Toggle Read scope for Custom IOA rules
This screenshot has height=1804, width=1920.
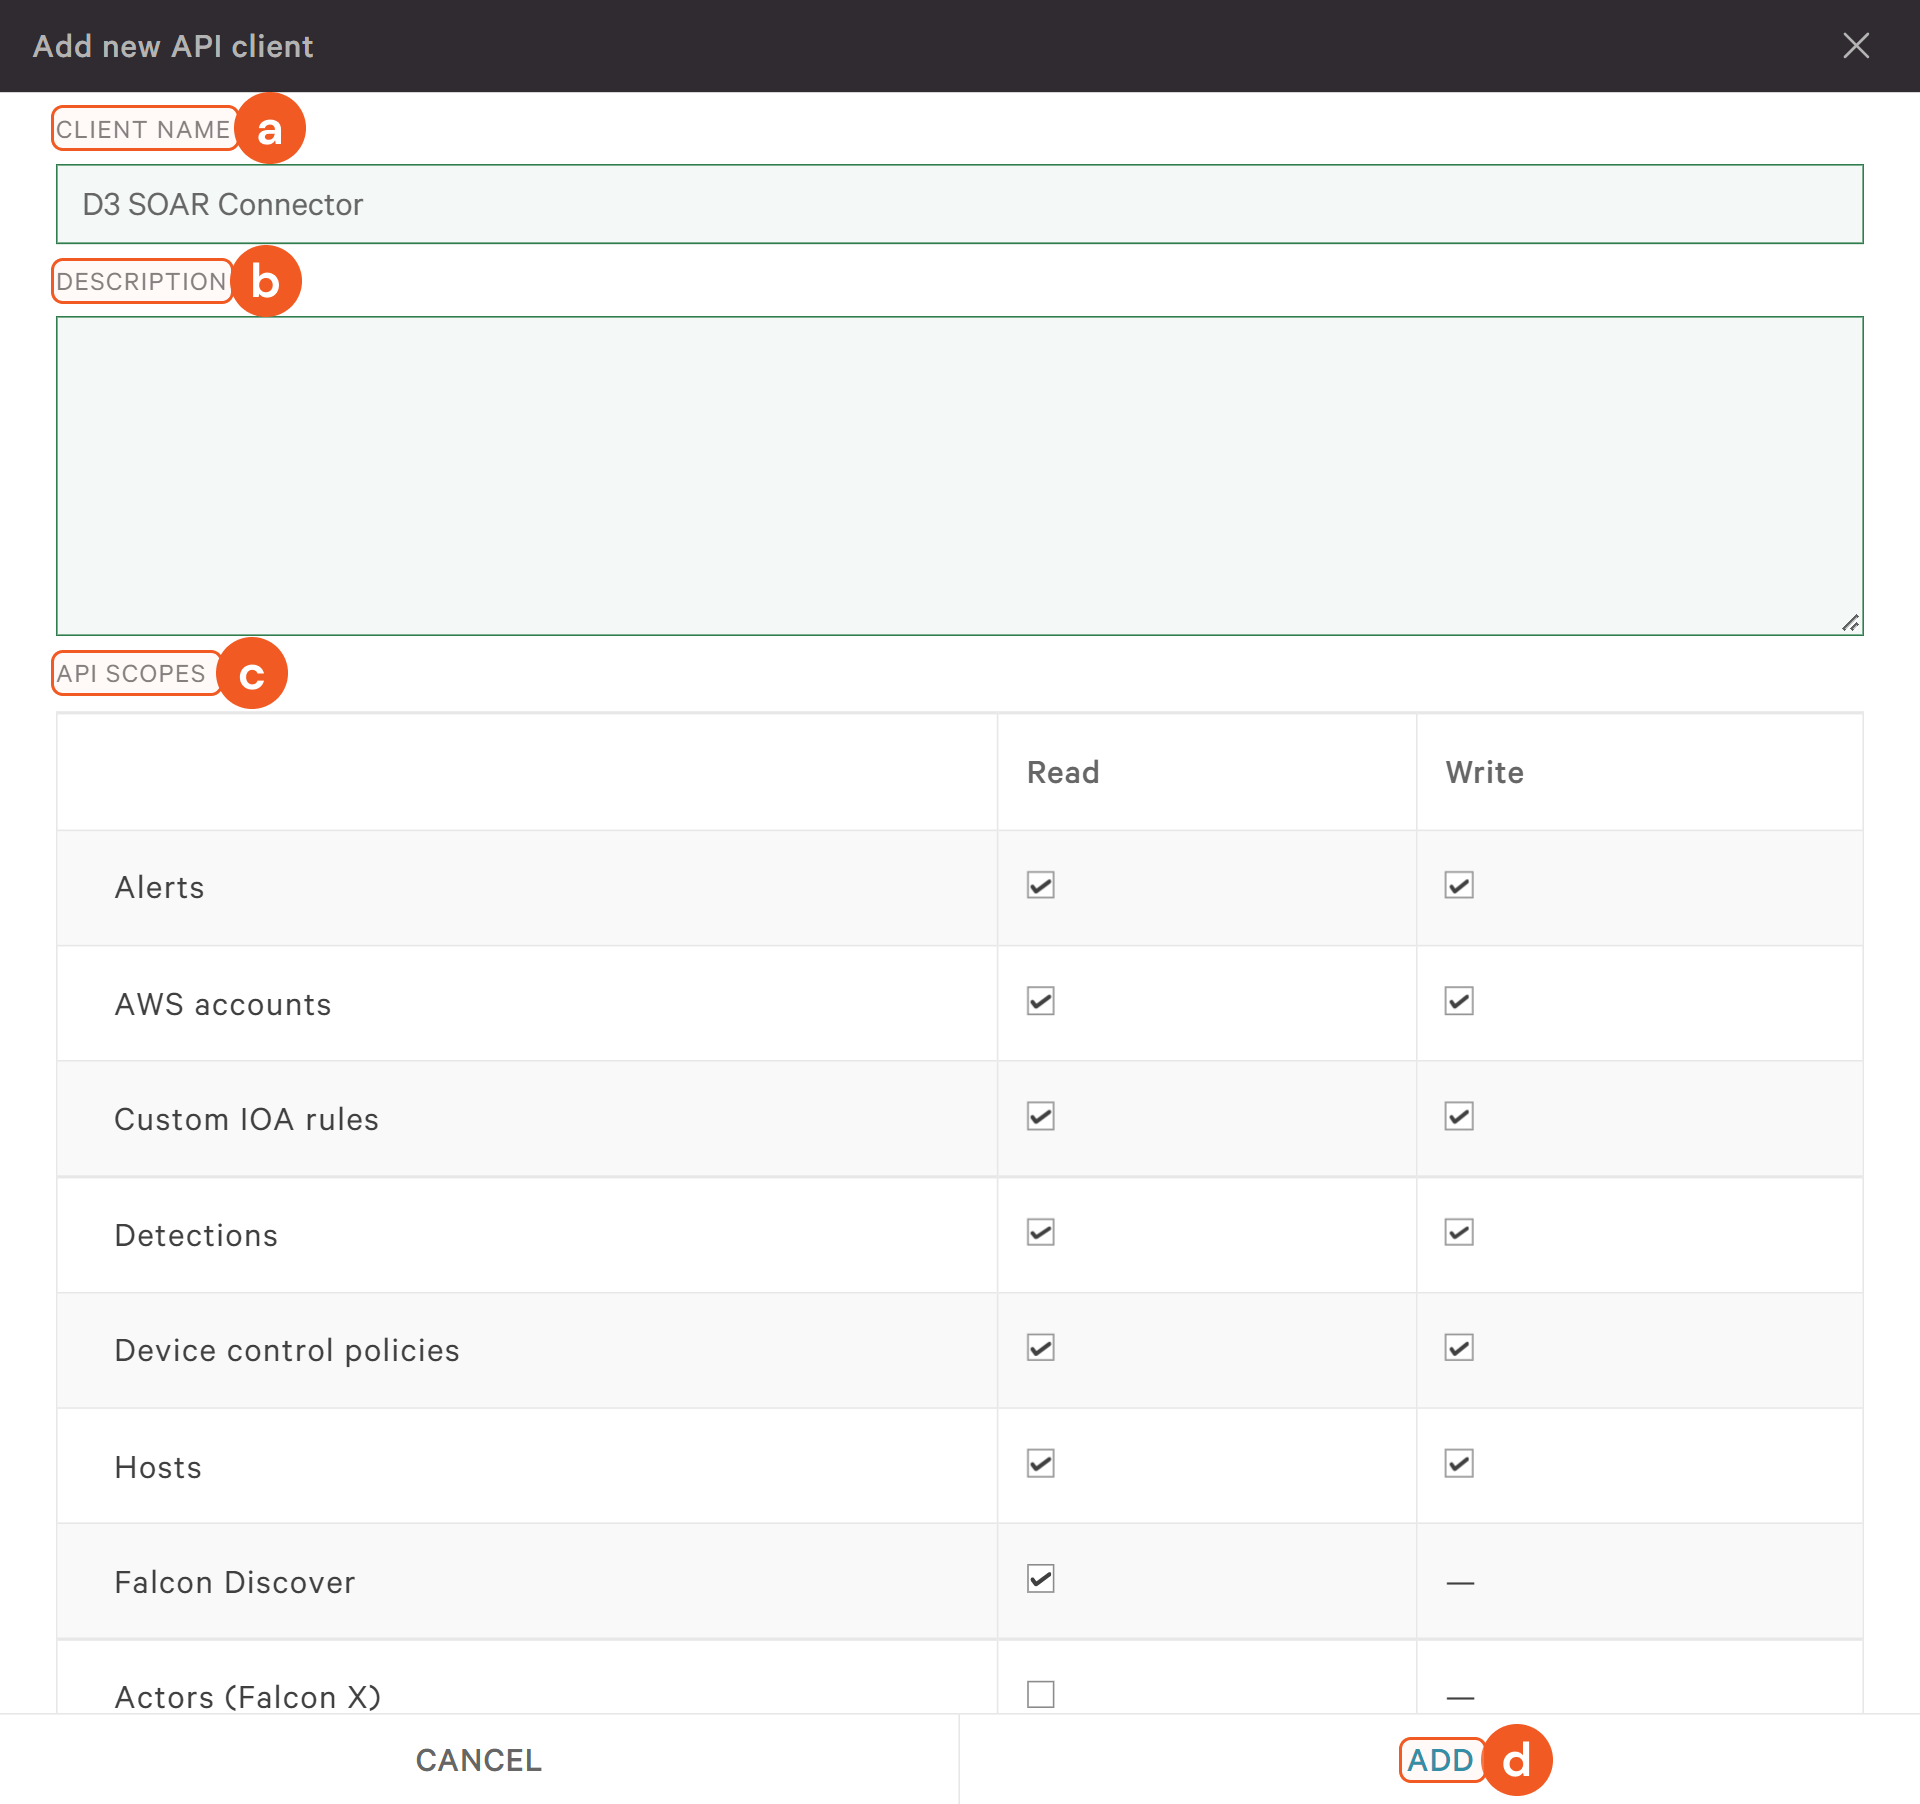coord(1040,1117)
